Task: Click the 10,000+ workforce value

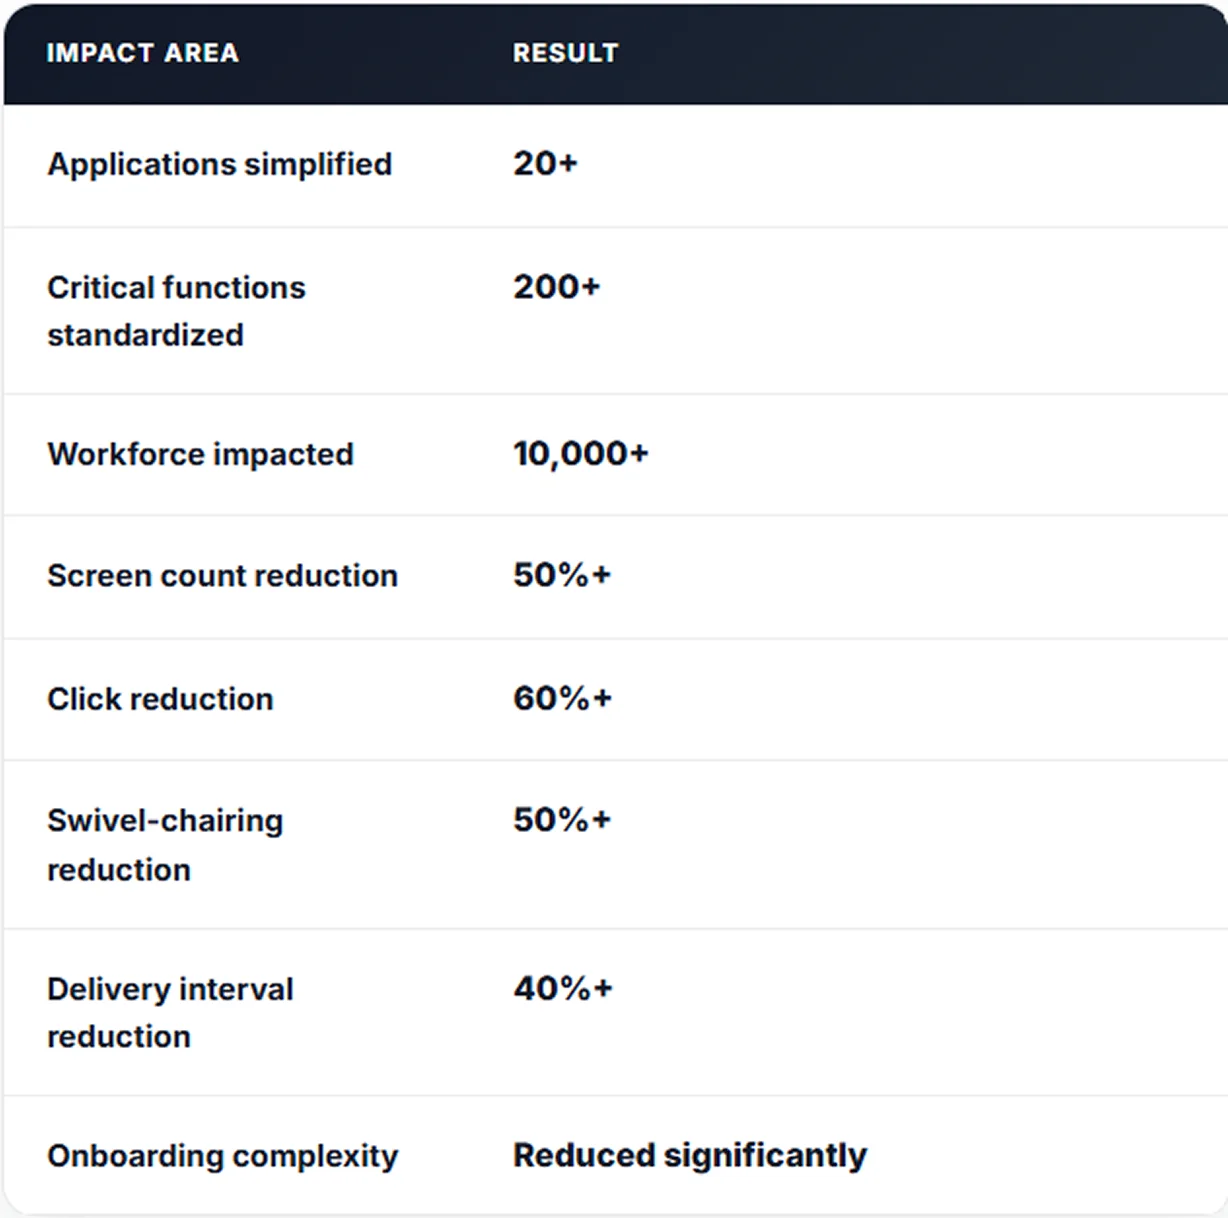Action: 580,454
